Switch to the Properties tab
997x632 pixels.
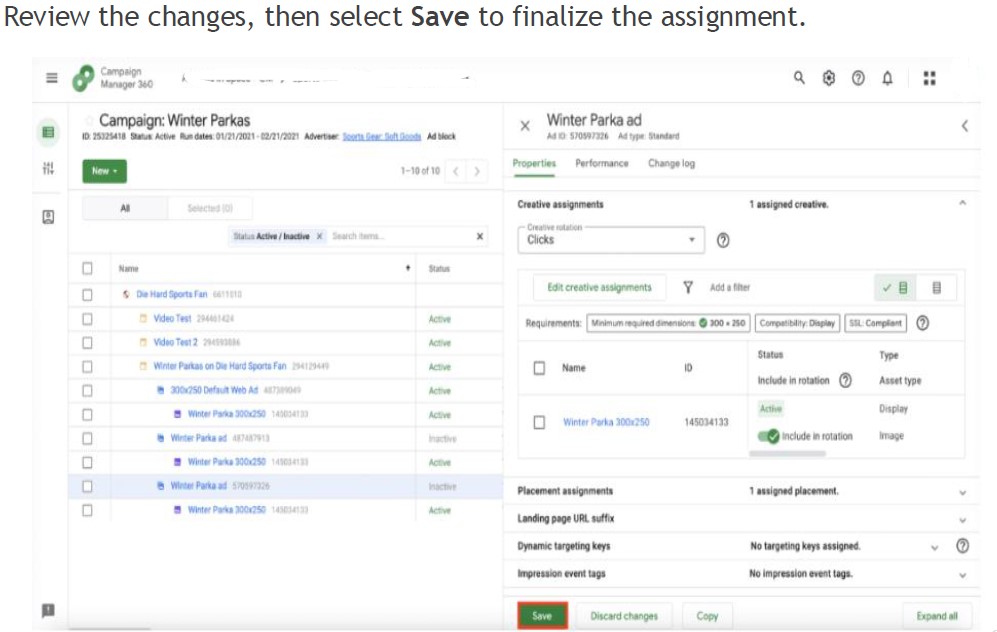[x=534, y=163]
